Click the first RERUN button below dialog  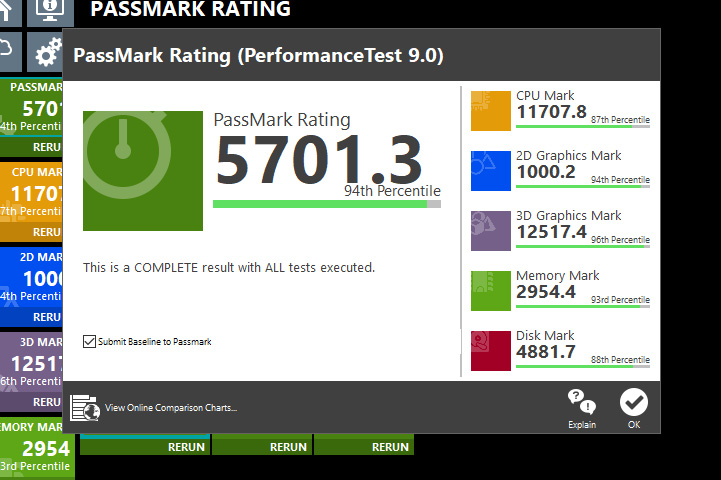pos(145,446)
